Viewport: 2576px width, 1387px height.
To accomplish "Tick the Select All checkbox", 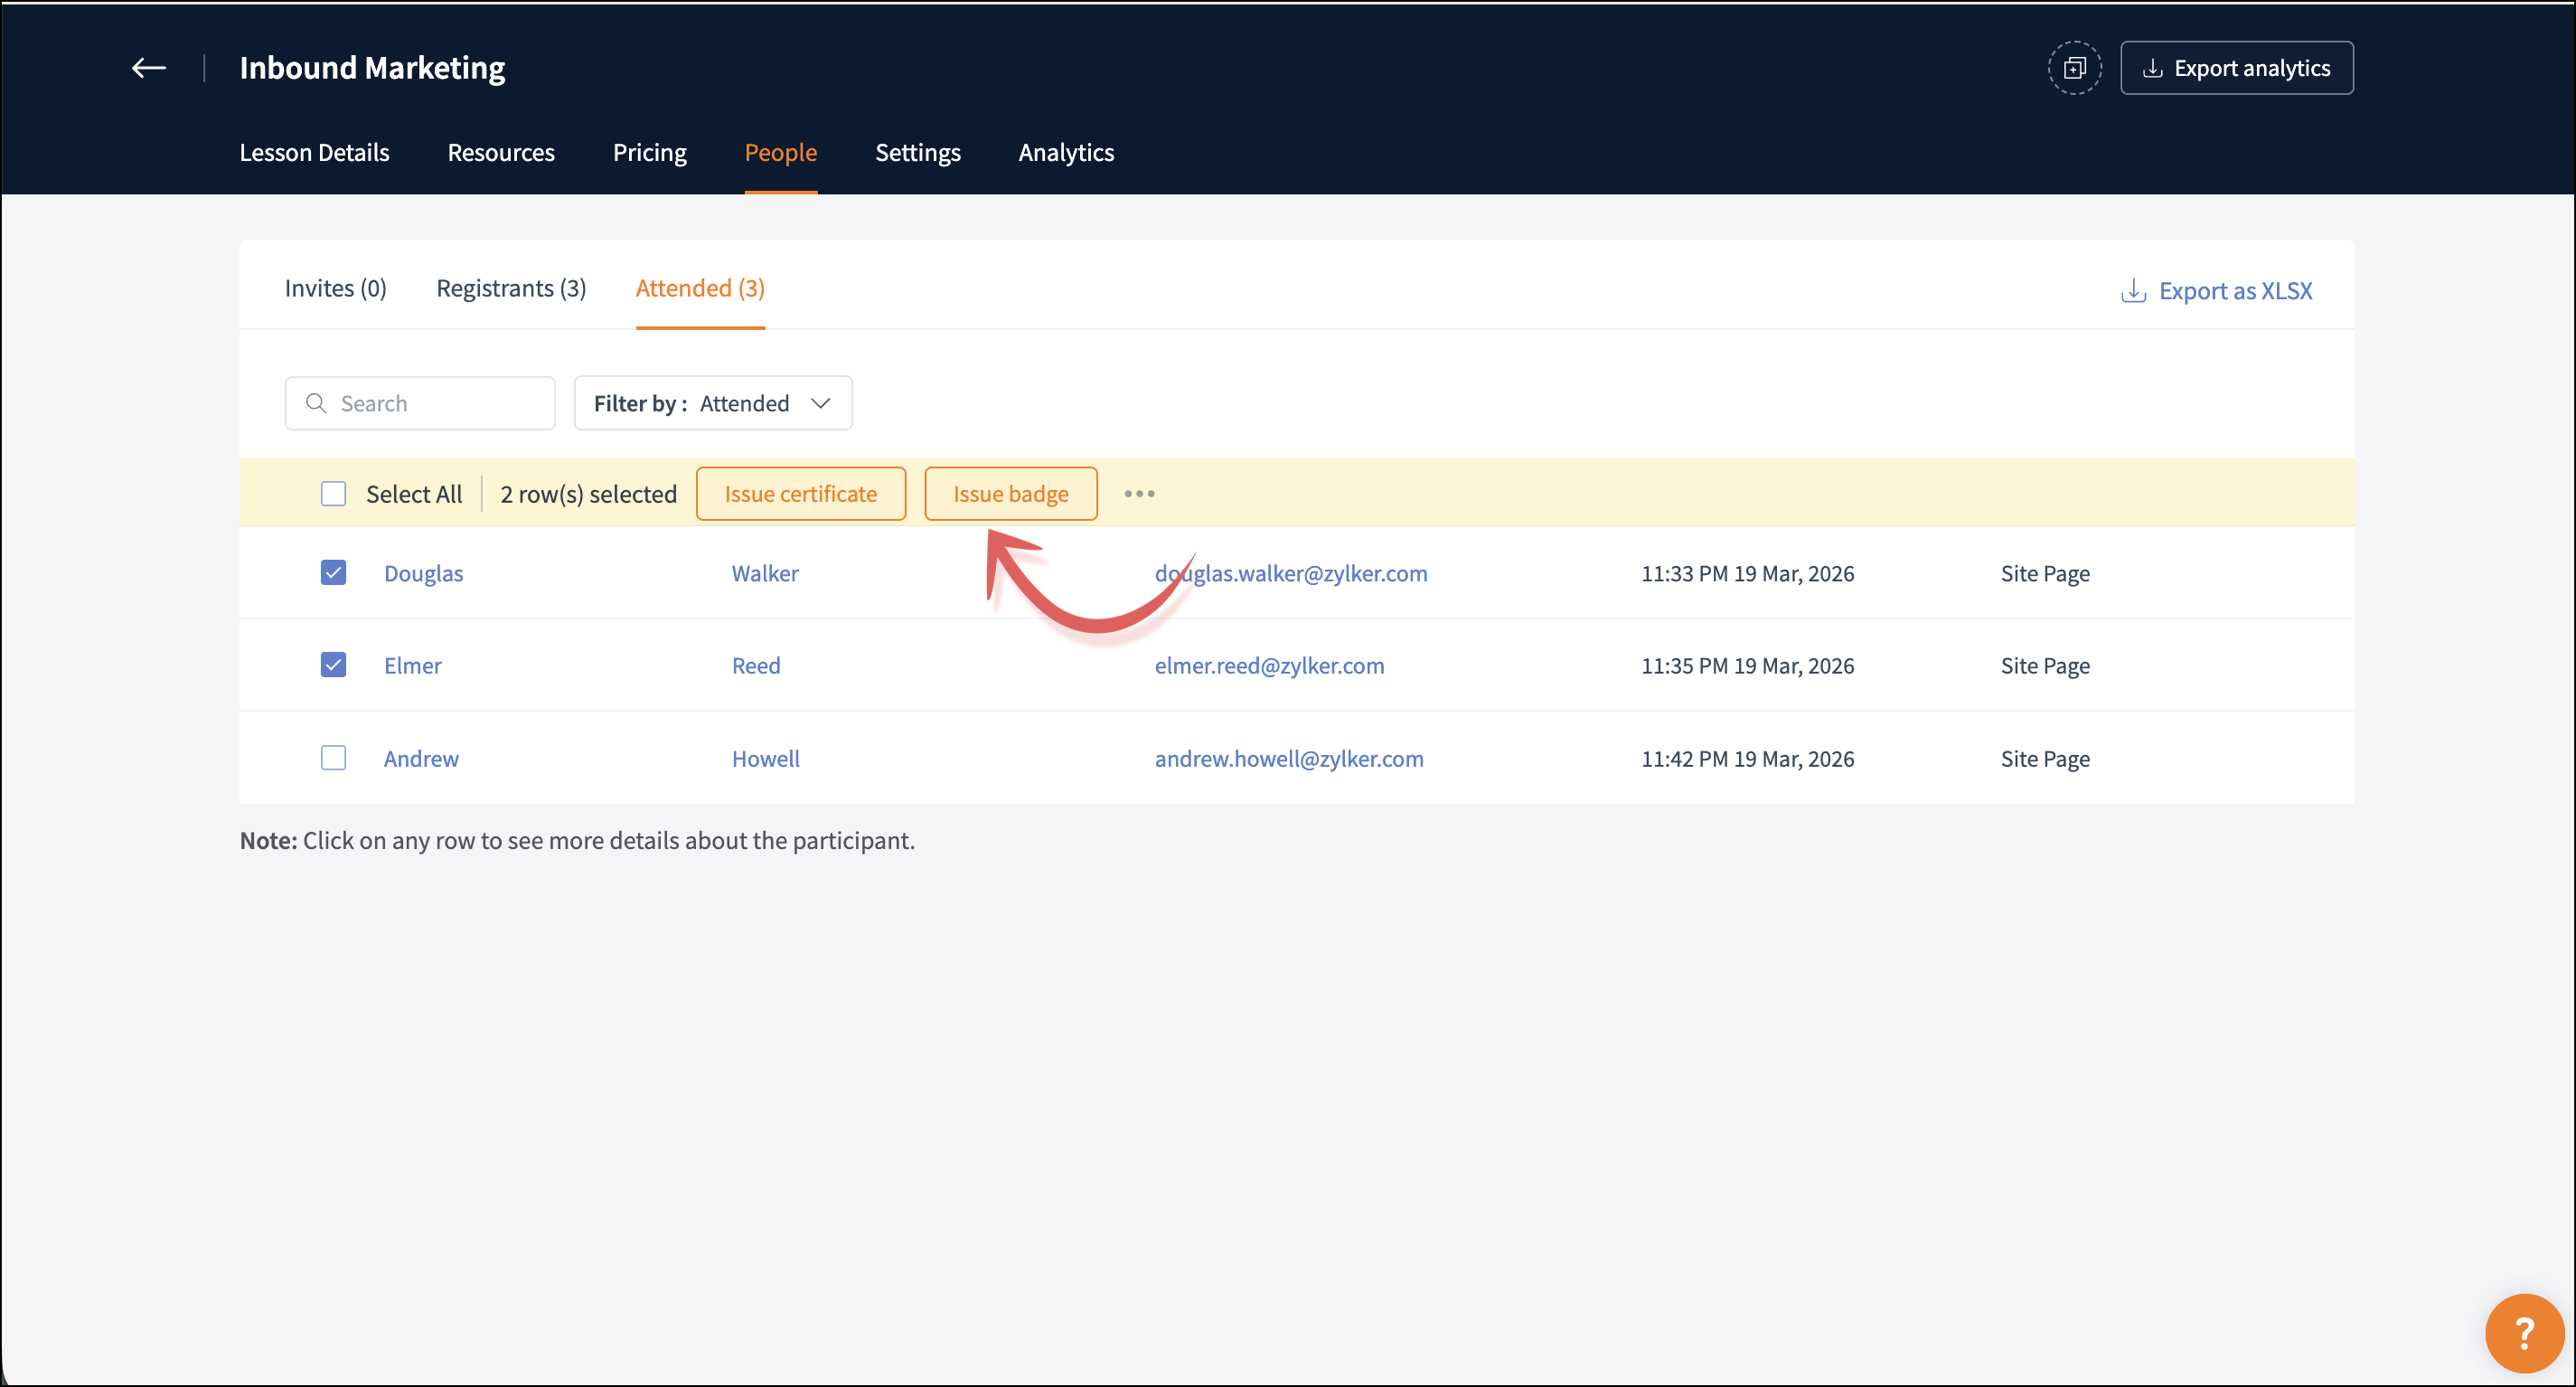I will (x=333, y=494).
